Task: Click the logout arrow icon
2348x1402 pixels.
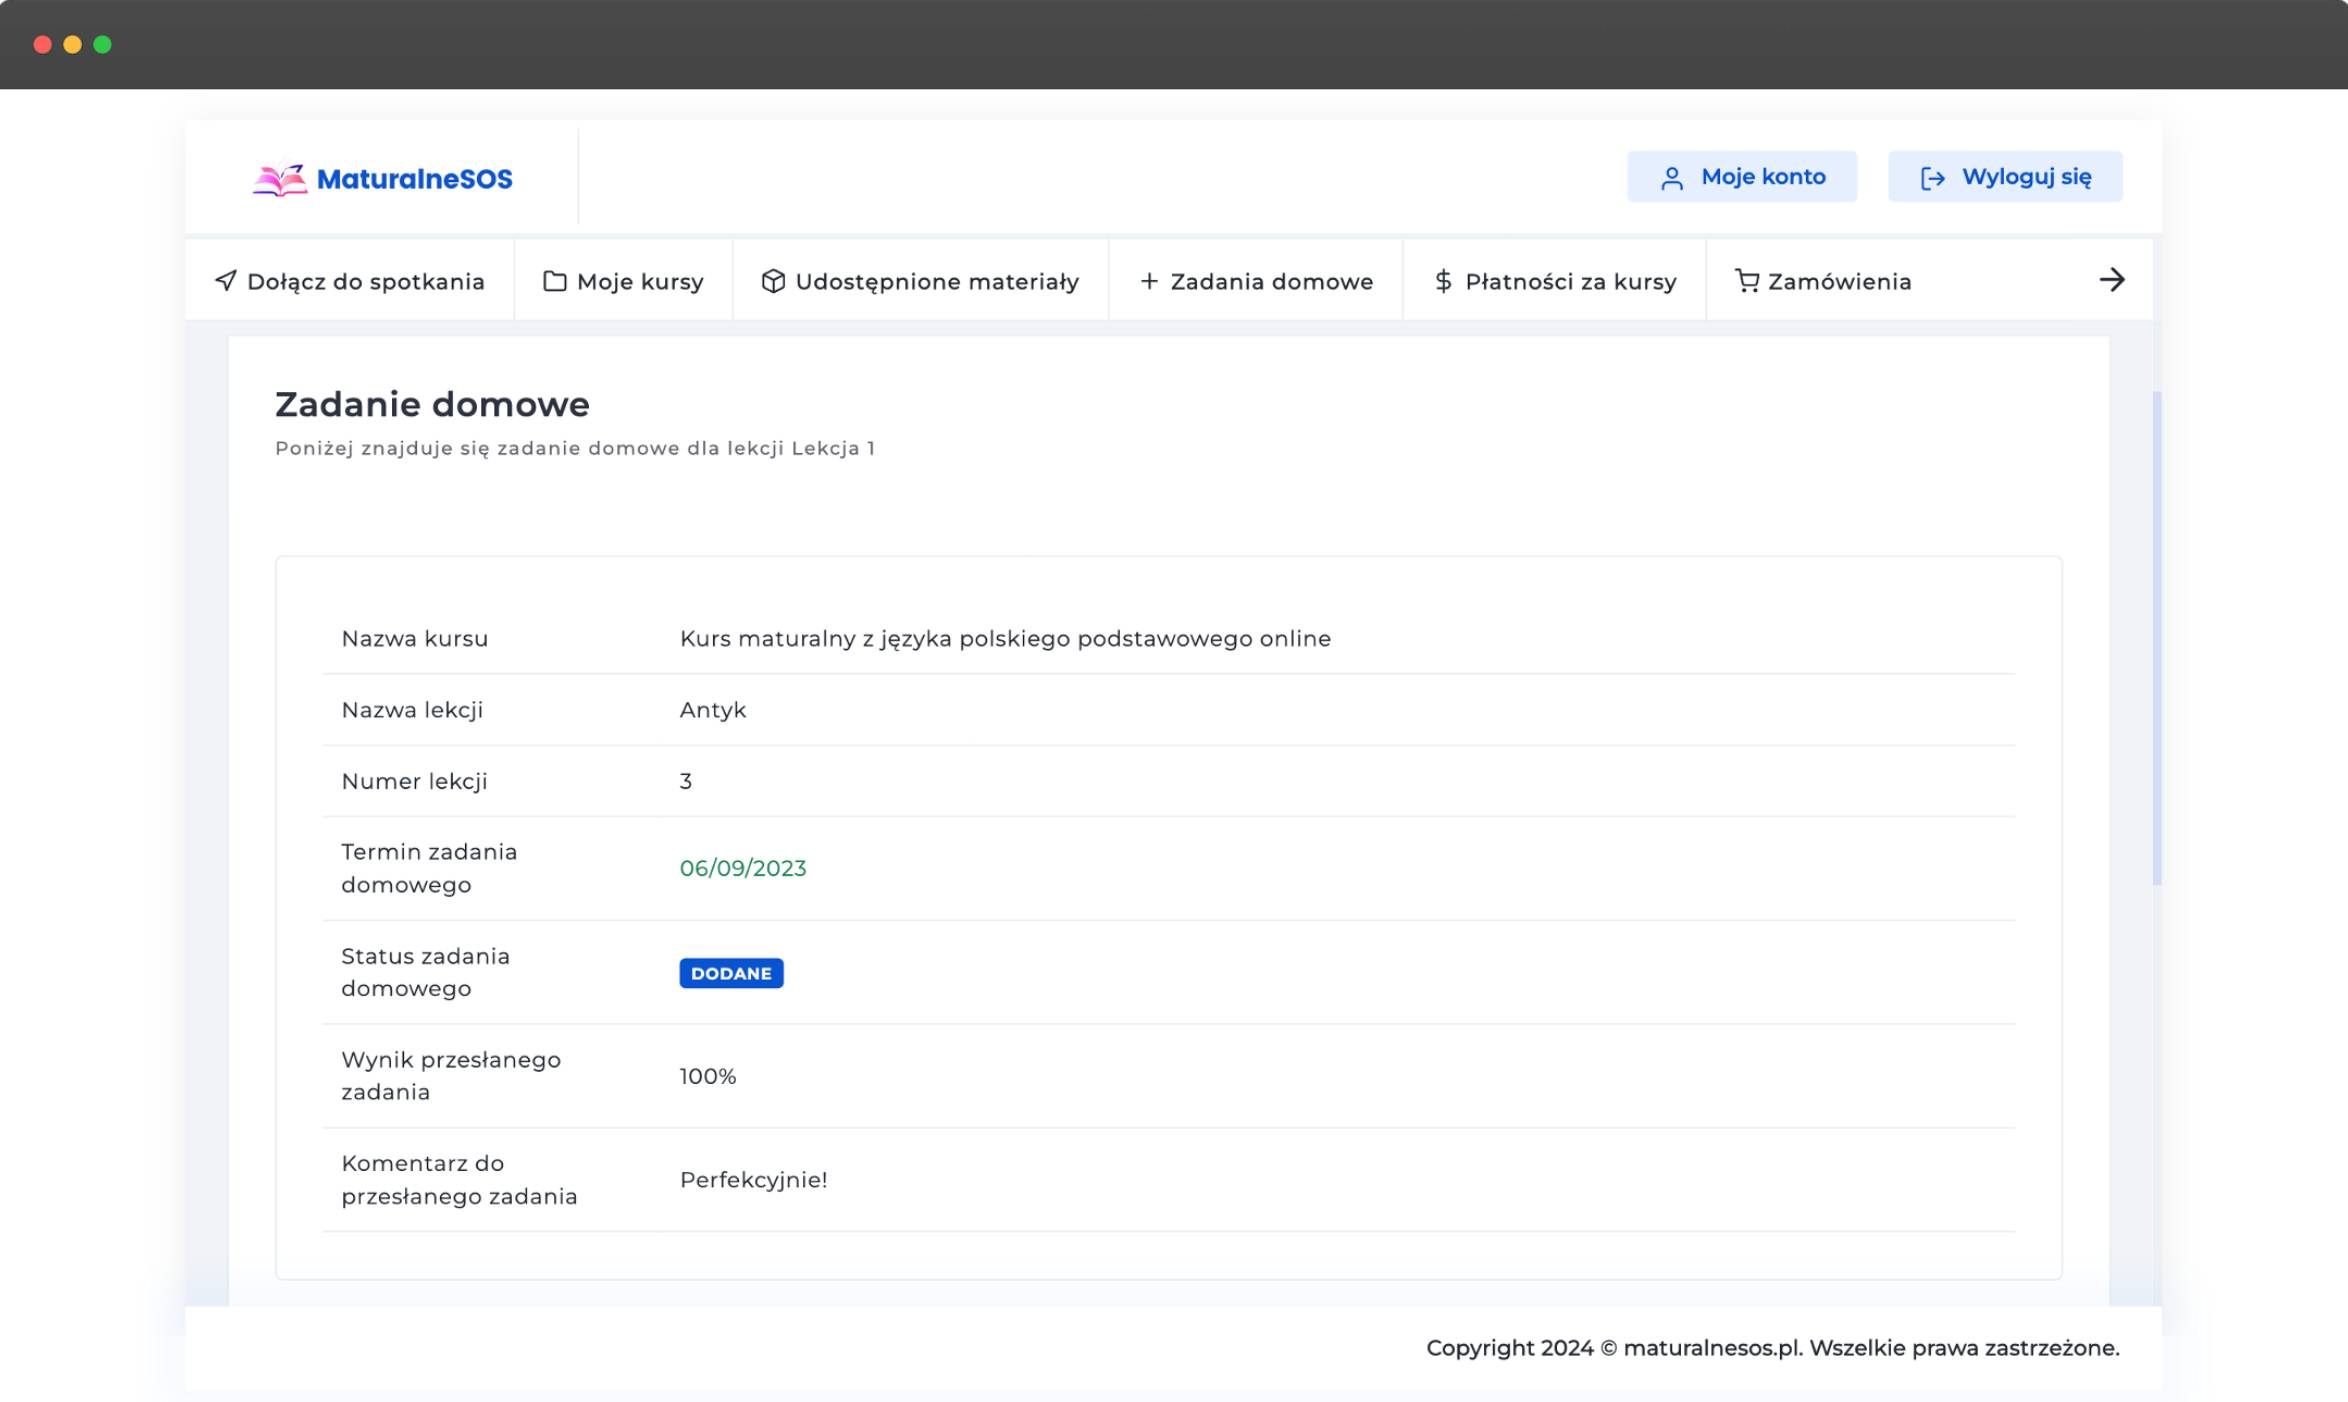Action: [1933, 178]
